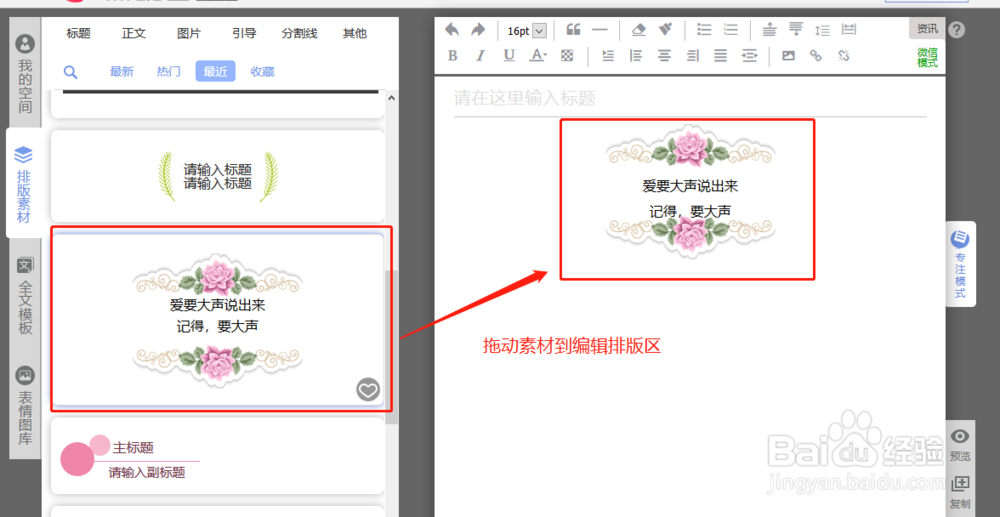Preview the article with 预览
The height and width of the screenshot is (517, 1000).
point(960,444)
